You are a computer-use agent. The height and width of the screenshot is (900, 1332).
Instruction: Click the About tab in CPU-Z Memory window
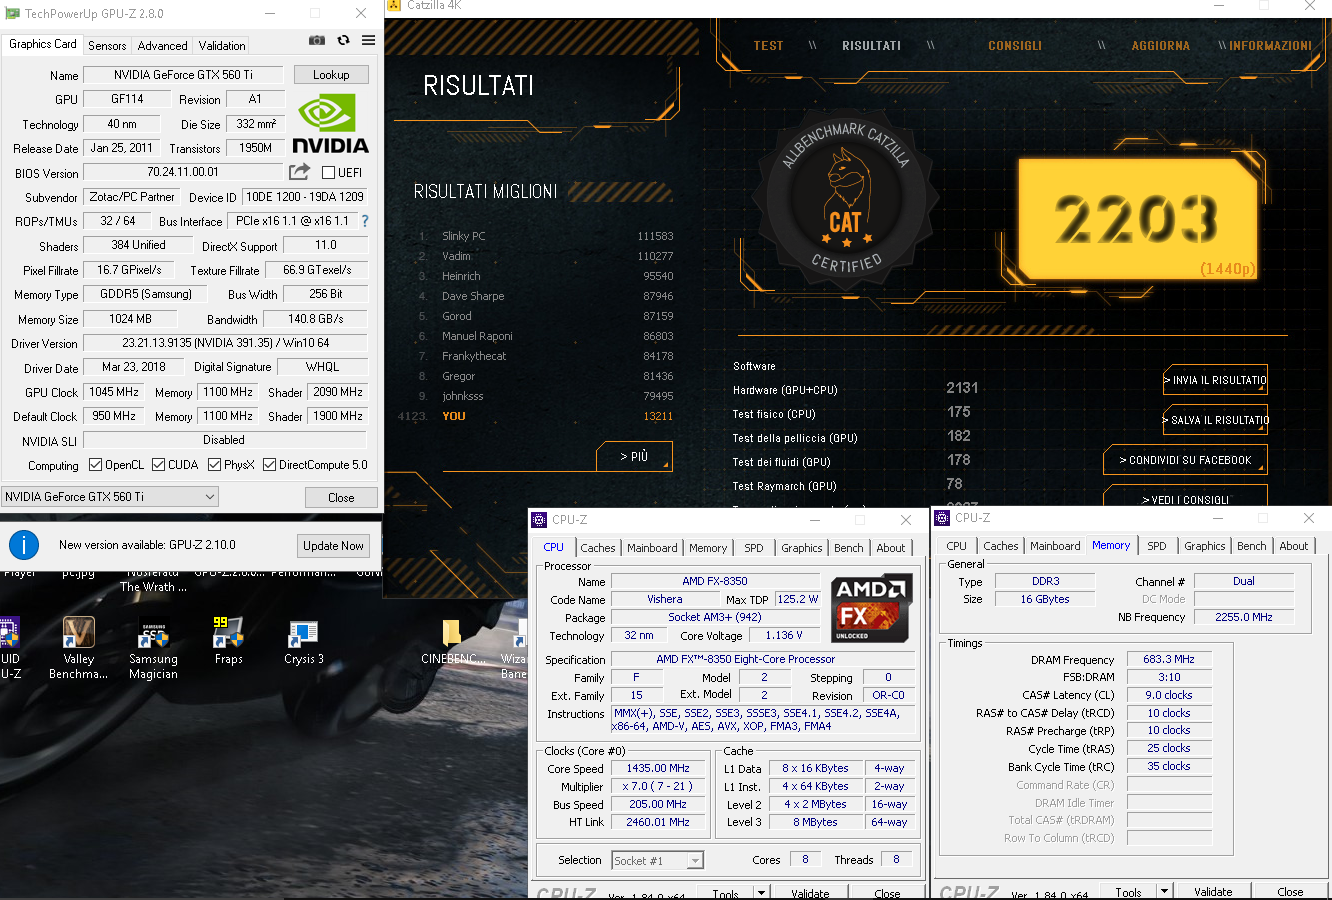[1293, 546]
